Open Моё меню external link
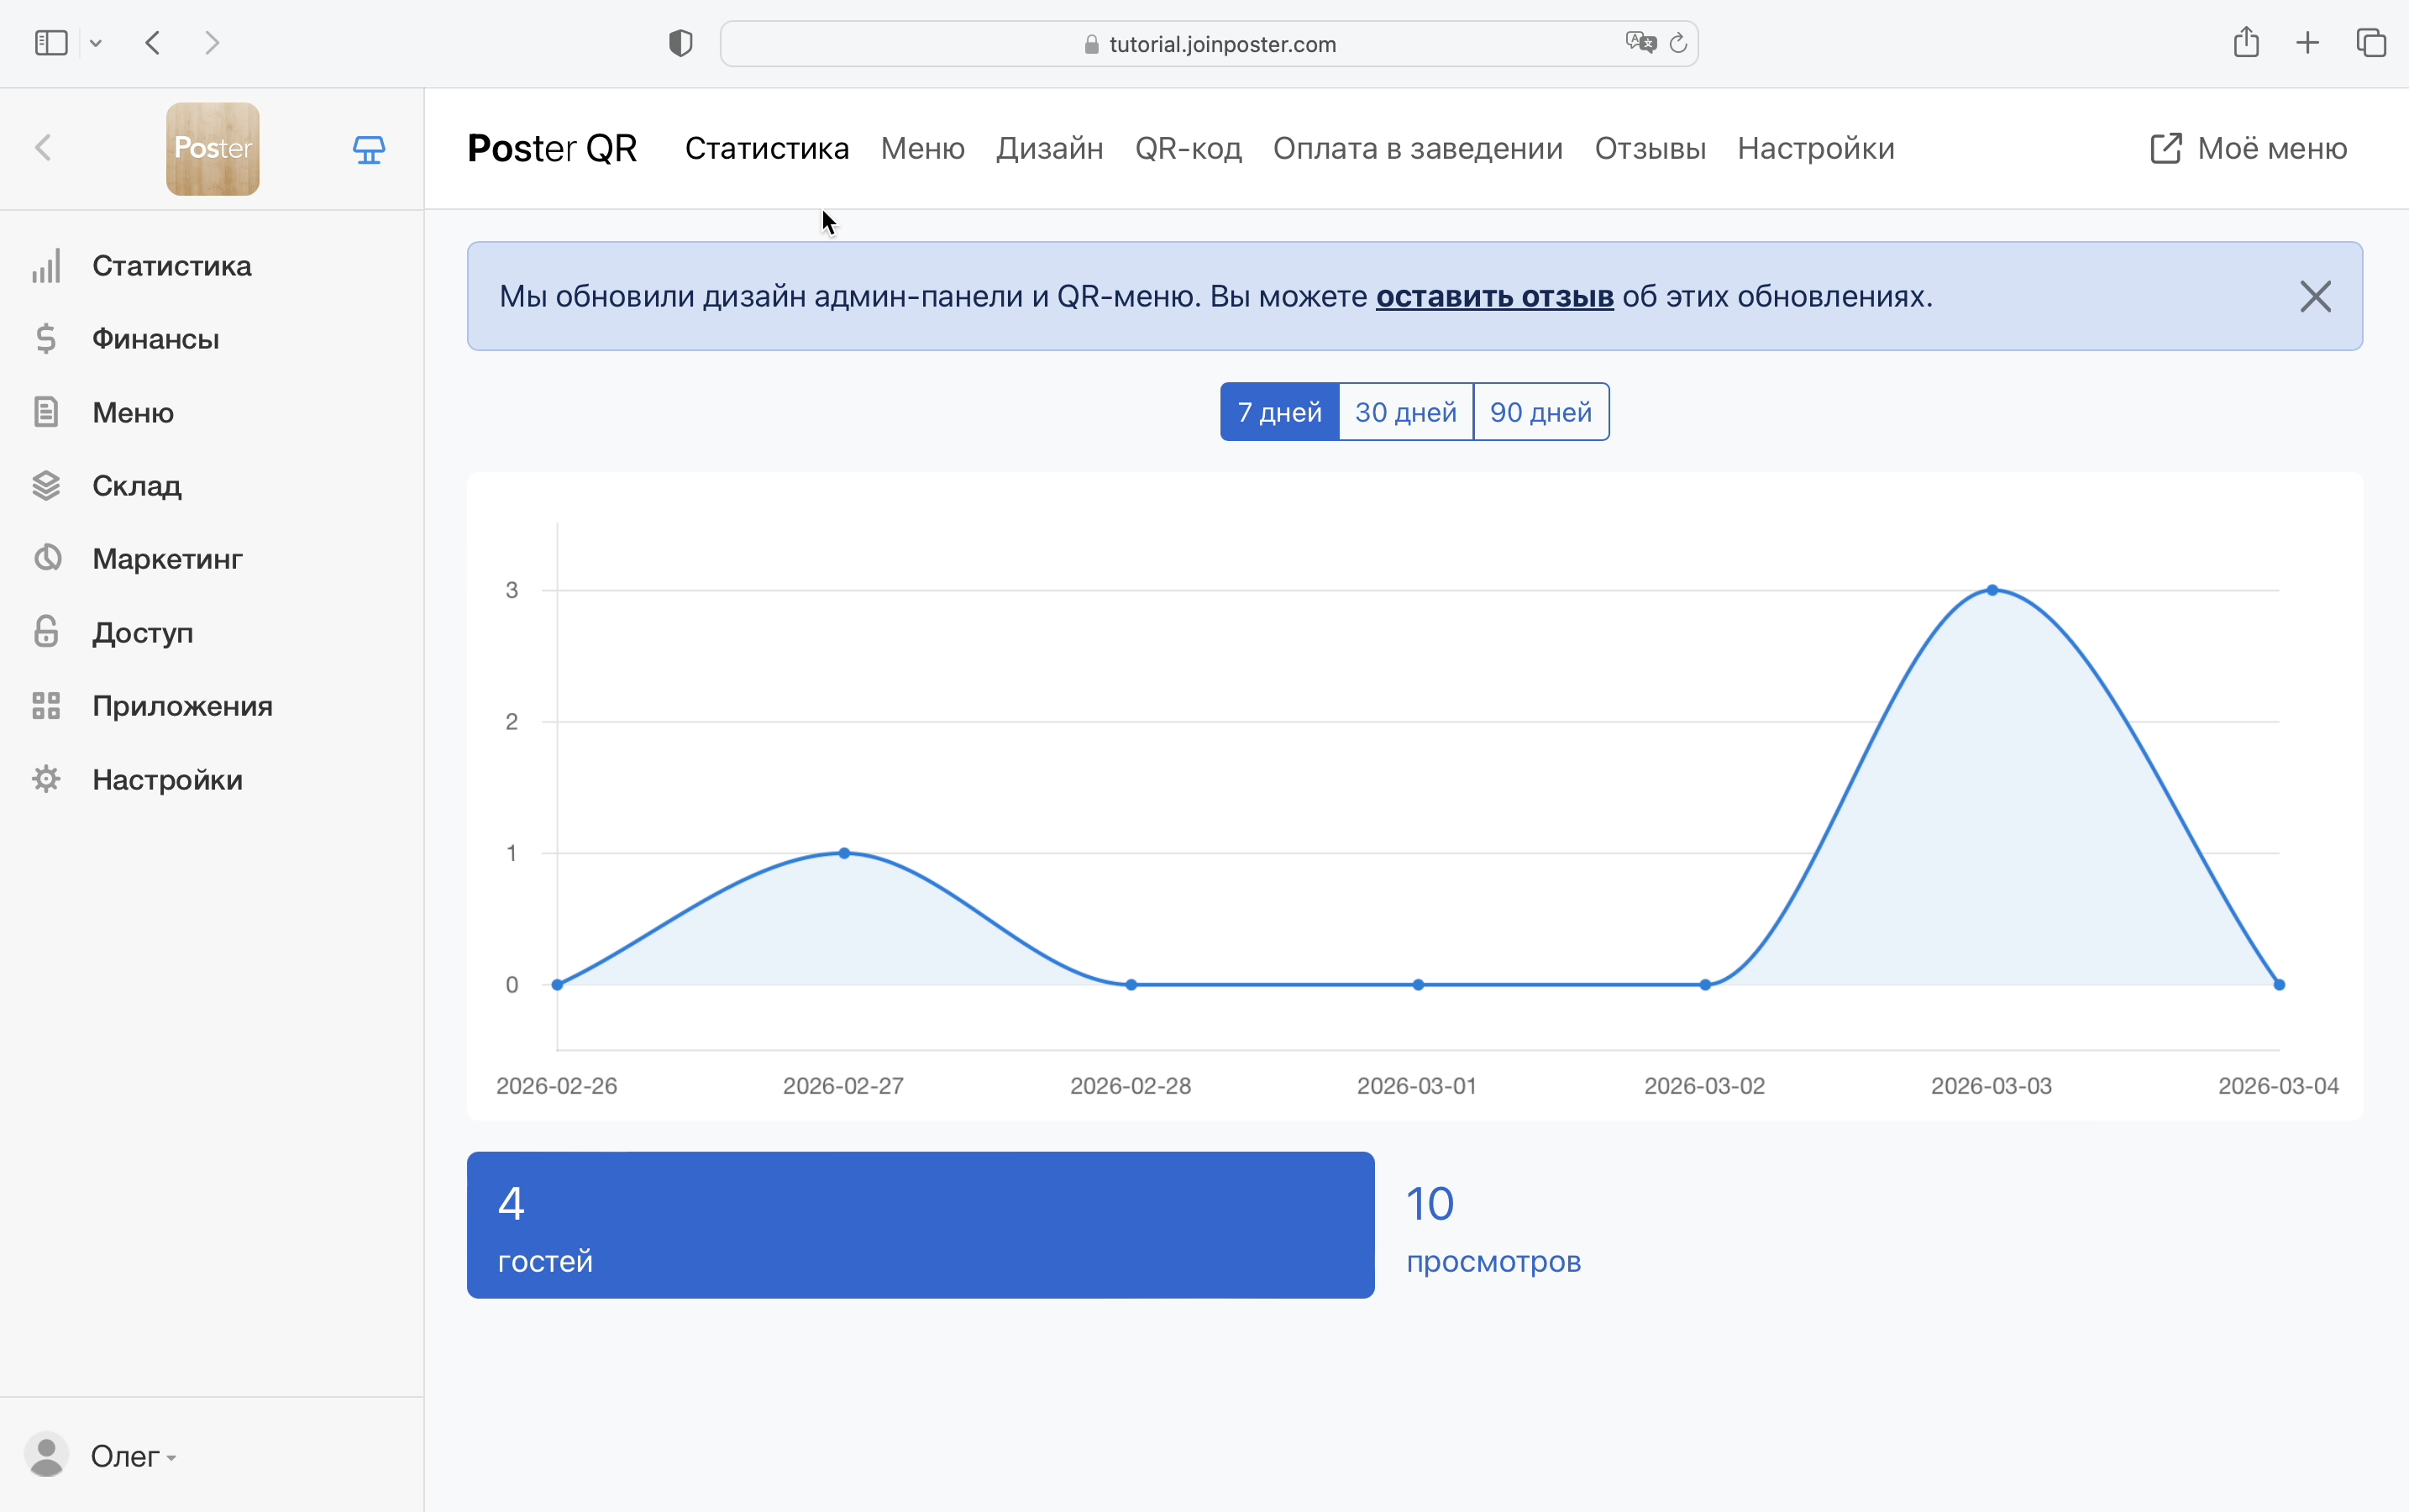This screenshot has width=2409, height=1512. (2248, 148)
